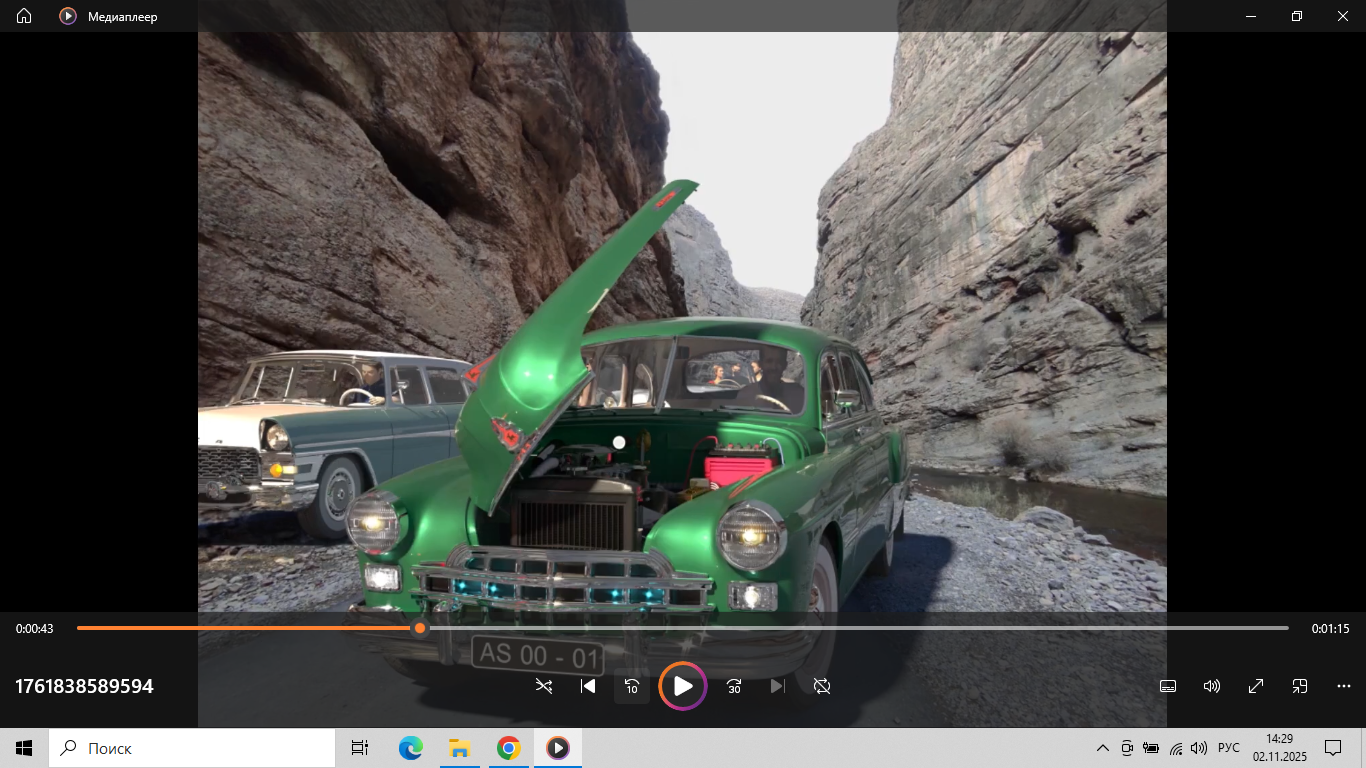Open subtitles and captions options
This screenshot has width=1366, height=768.
(x=1167, y=686)
